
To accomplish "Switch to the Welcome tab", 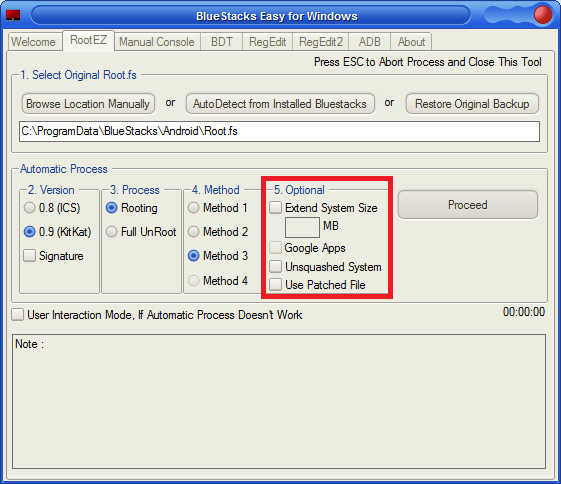I will click(x=34, y=42).
